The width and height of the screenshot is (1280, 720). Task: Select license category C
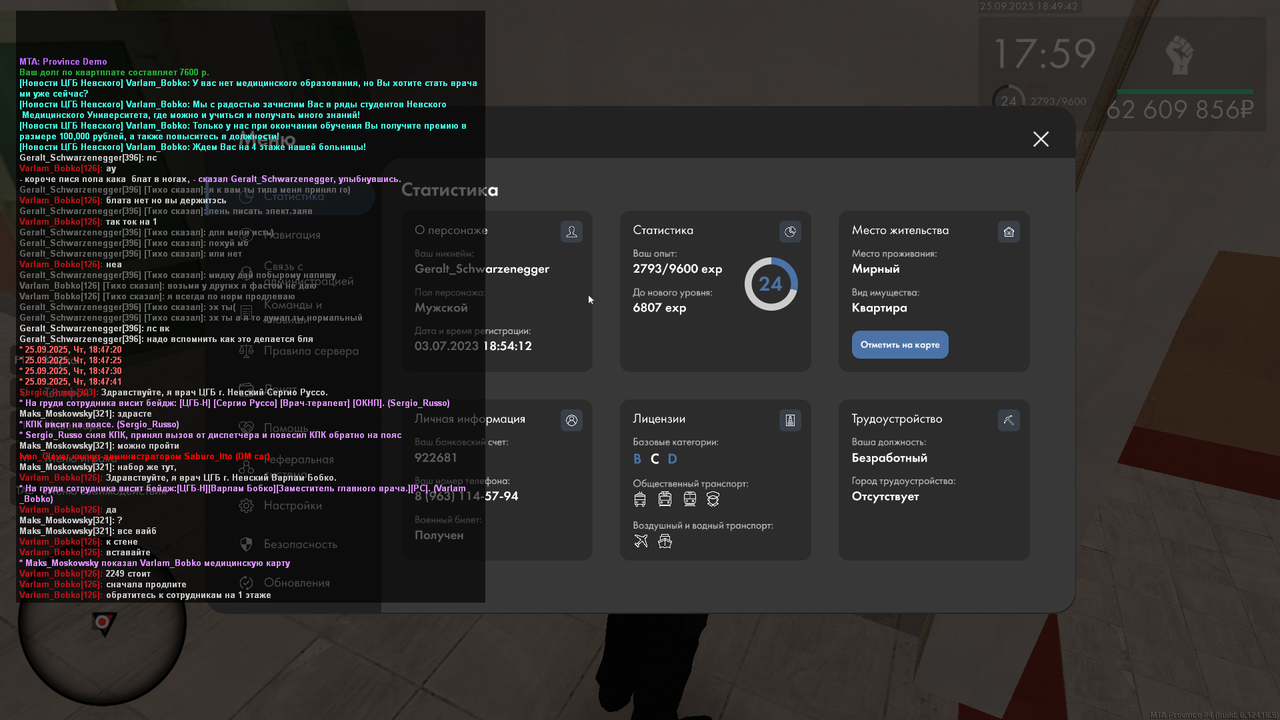point(655,459)
